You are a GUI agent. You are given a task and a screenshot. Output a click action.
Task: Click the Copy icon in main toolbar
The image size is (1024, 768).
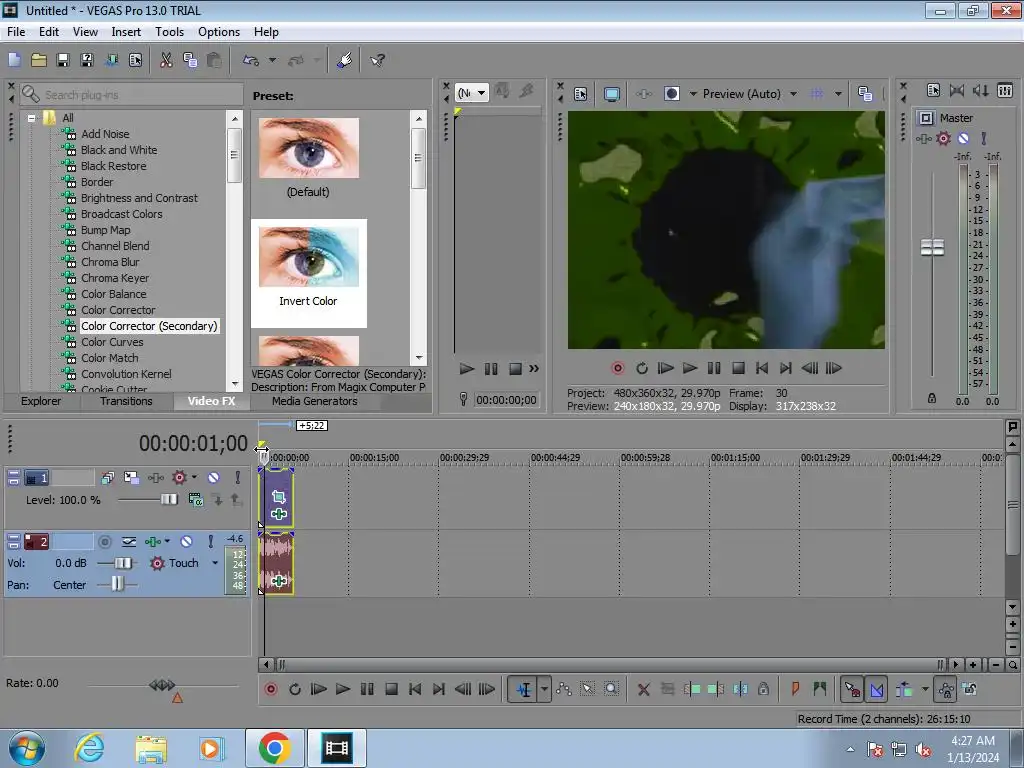pyautogui.click(x=190, y=60)
